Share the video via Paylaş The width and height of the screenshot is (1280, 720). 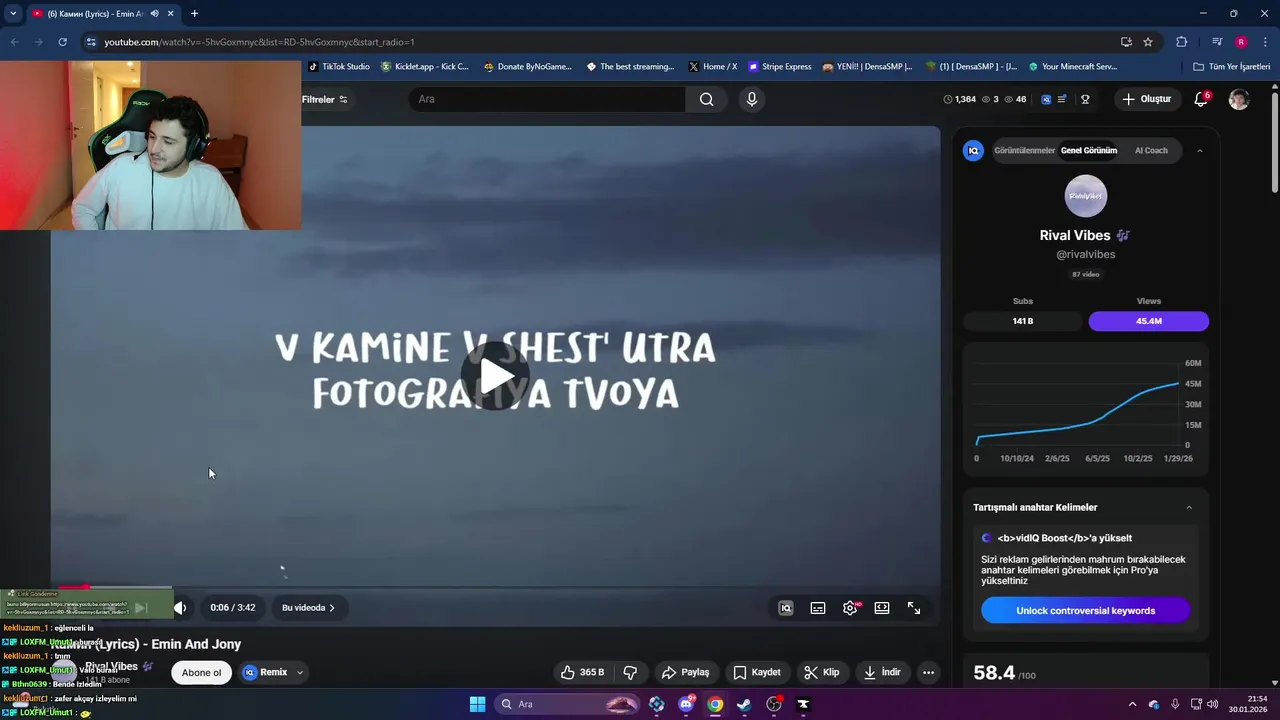pos(686,672)
